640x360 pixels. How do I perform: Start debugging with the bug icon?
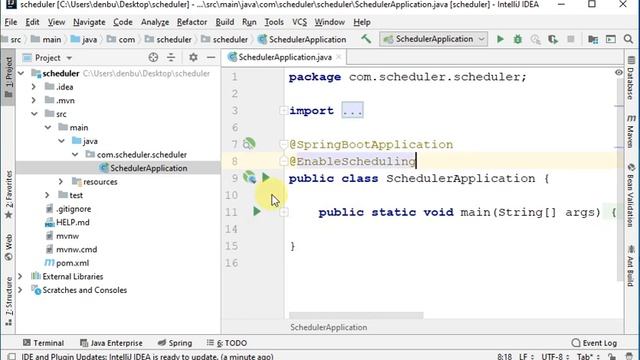coord(518,39)
